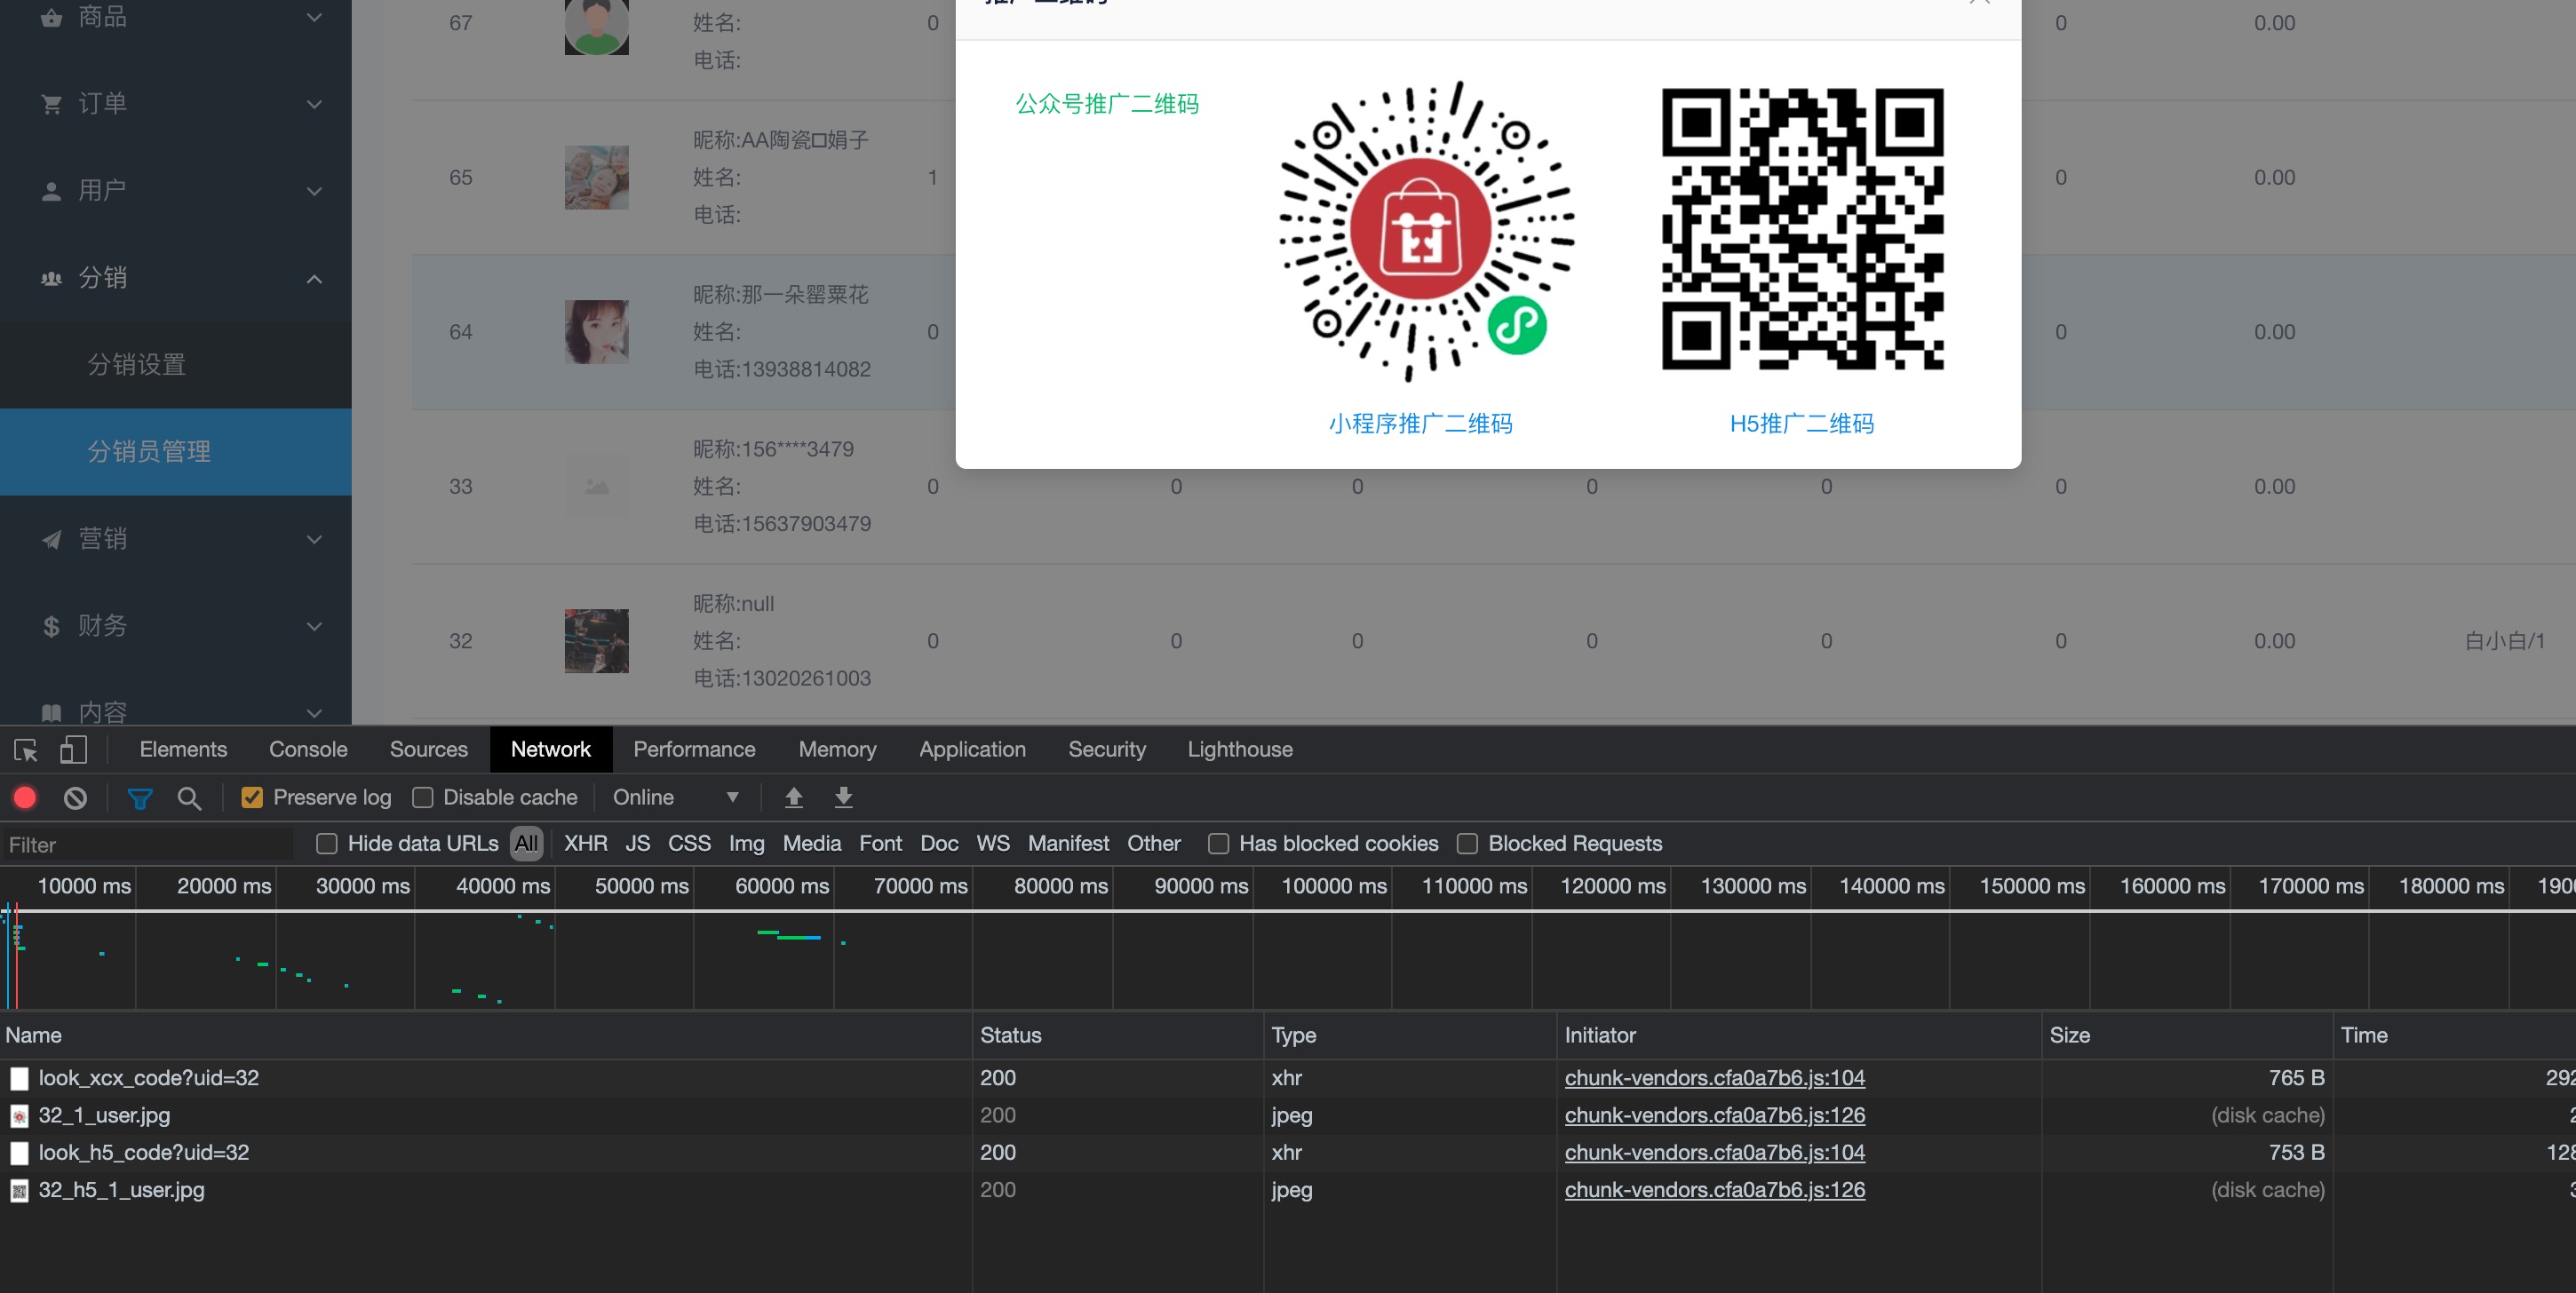Filter requests by JS
The image size is (2576, 1293).
point(638,843)
